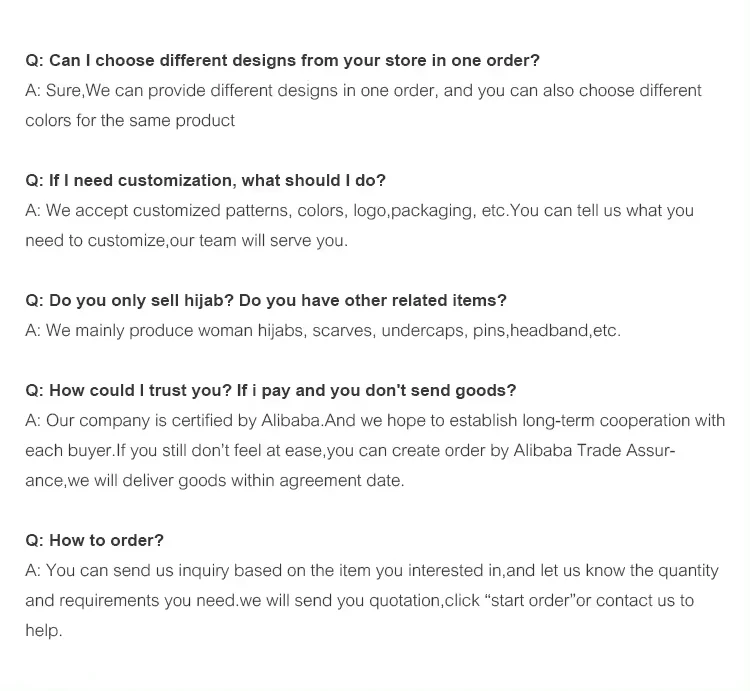Click the words "Alibaba Trade Assur-"
This screenshot has height=691, width=750.
(594, 451)
